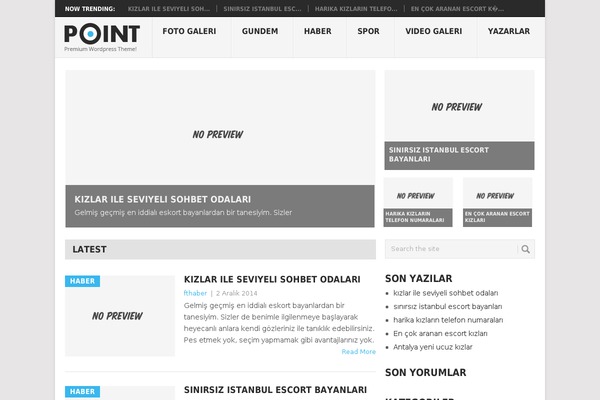Open small featured box 'En çok aranan escort kizlari'
The height and width of the screenshot is (400, 600).
pos(497,202)
